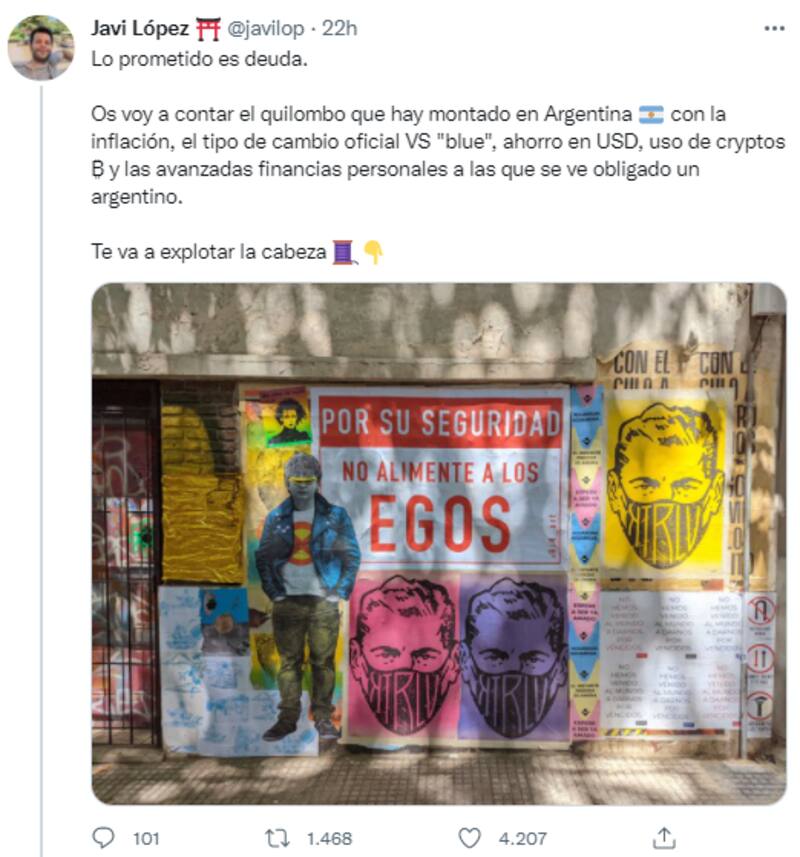The width and height of the screenshot is (800, 857).
Task: Open the attached street poster photo
Action: tap(439, 543)
